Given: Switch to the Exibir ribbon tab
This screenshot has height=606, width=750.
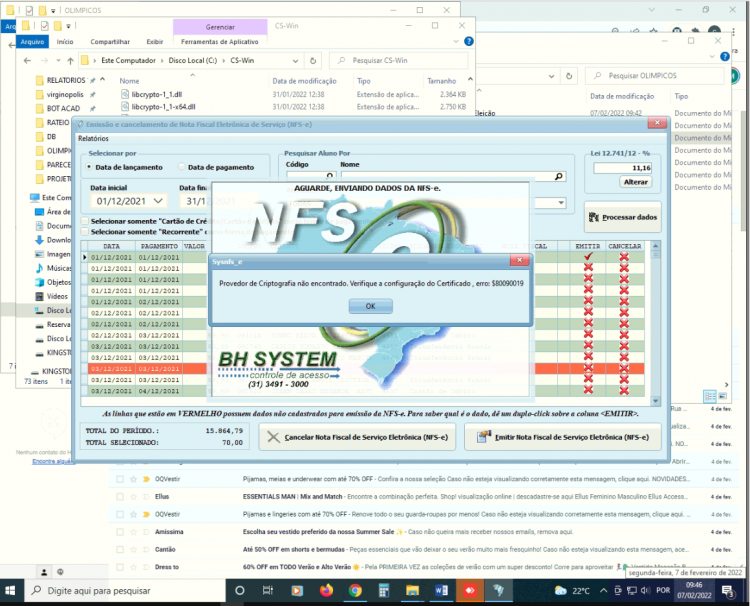Looking at the screenshot, I should pyautogui.click(x=154, y=42).
